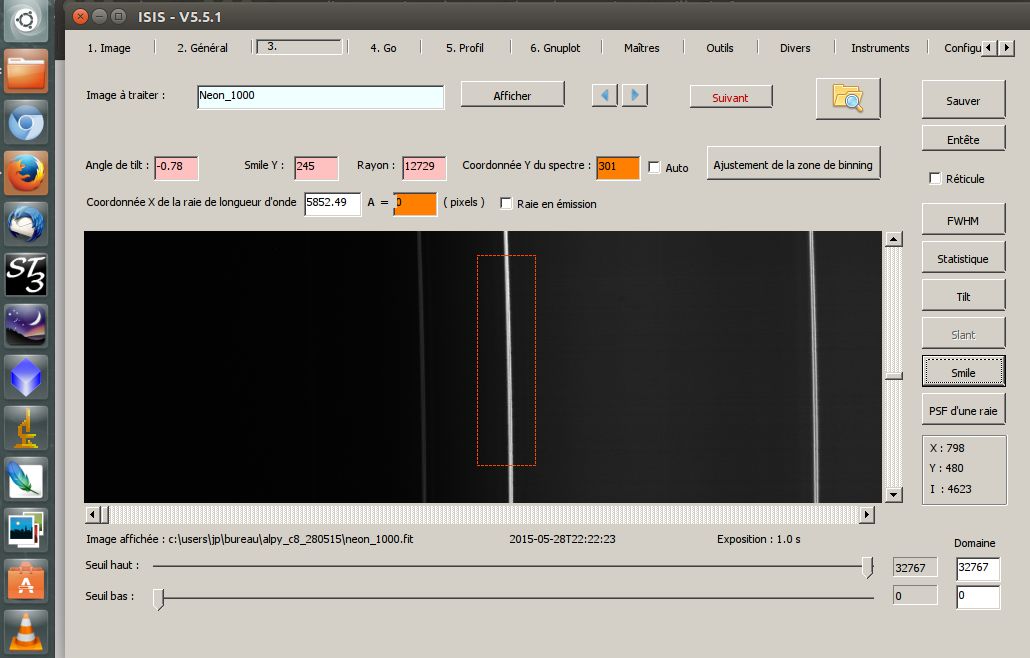Open the Maîtres tab
Screen dimensions: 1030x658
tap(642, 48)
